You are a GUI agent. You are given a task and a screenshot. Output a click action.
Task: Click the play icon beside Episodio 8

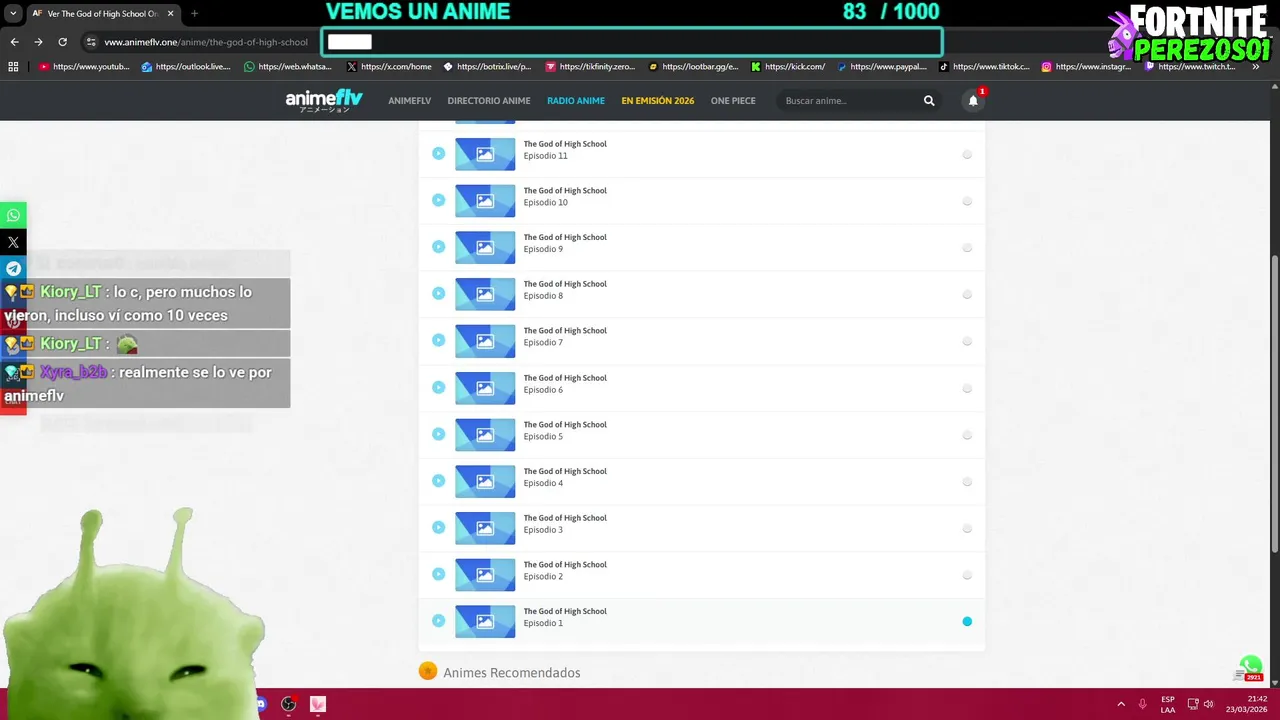438,293
